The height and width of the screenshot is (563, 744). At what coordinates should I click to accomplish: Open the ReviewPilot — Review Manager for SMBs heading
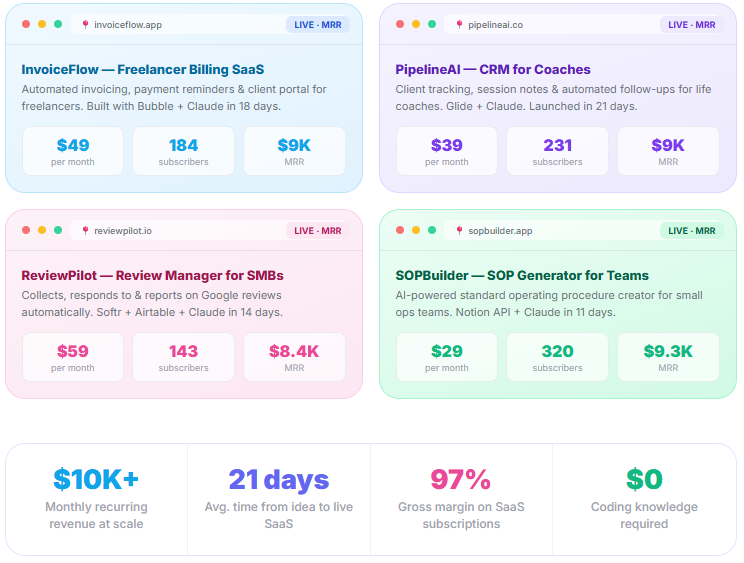(152, 276)
